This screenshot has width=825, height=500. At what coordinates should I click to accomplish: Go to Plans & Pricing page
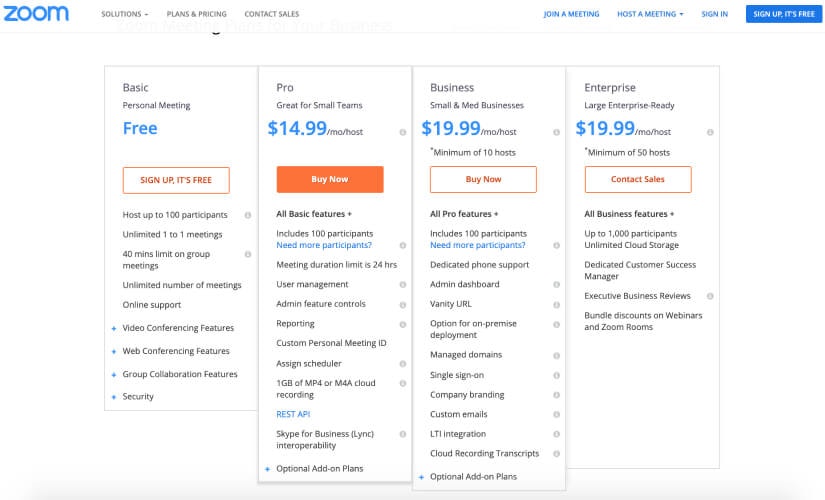[x=196, y=14]
